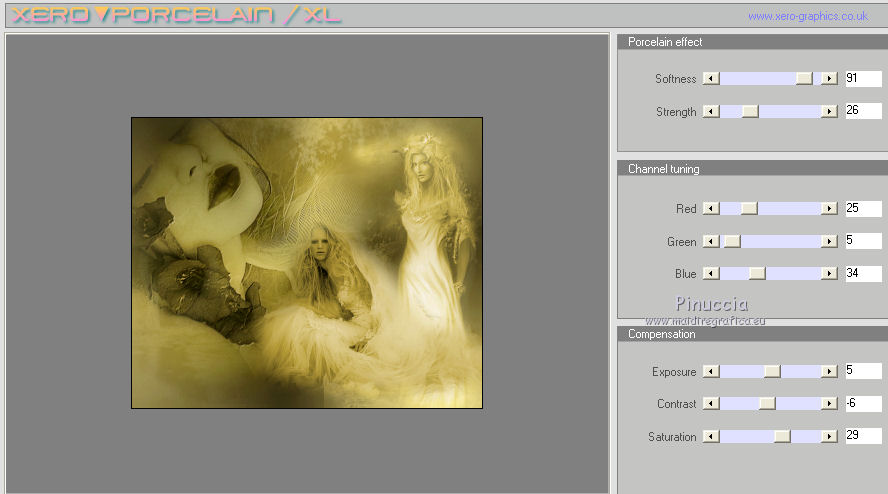Focus the Green value field showing 5
The height and width of the screenshot is (494, 888).
pyautogui.click(x=864, y=241)
